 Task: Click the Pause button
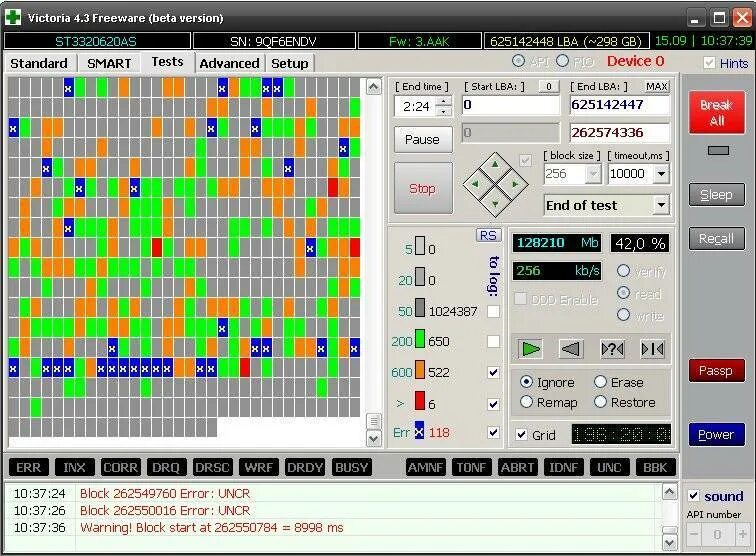[x=422, y=139]
